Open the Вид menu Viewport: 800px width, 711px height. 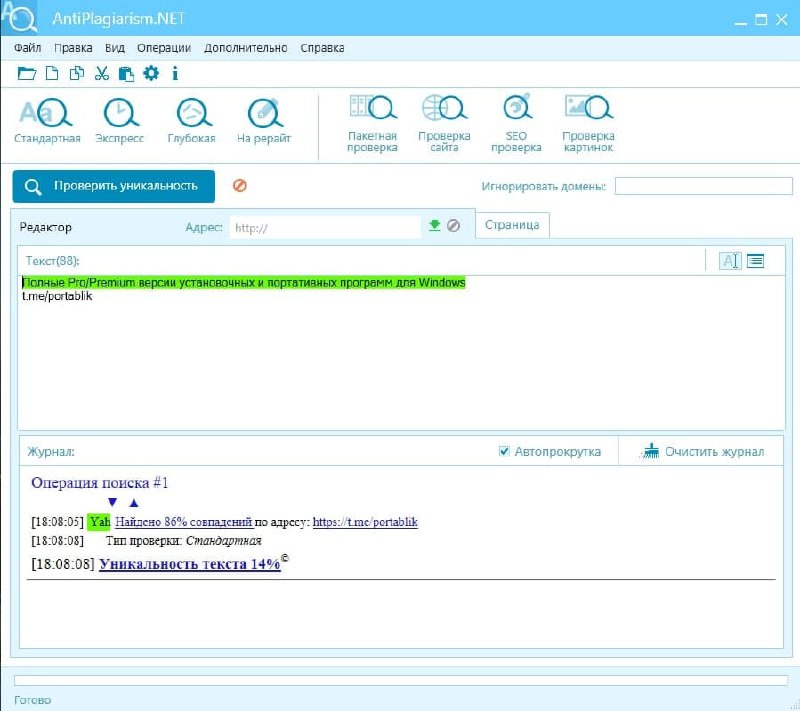115,48
